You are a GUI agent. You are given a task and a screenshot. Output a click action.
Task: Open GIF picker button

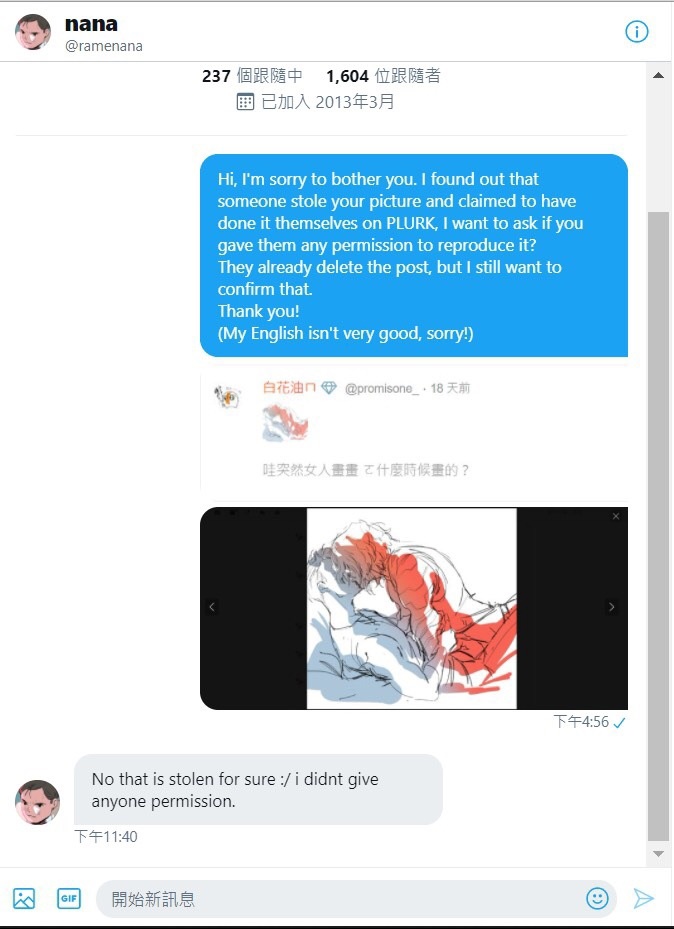coord(69,898)
